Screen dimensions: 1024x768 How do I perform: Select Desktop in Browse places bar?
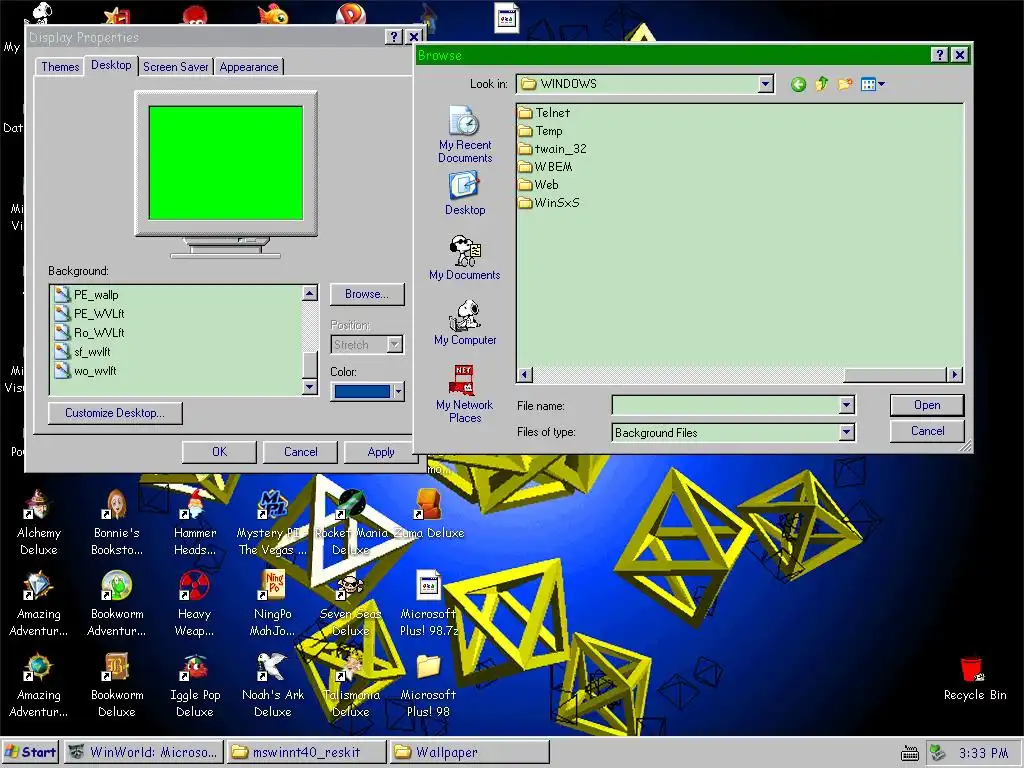pos(465,193)
